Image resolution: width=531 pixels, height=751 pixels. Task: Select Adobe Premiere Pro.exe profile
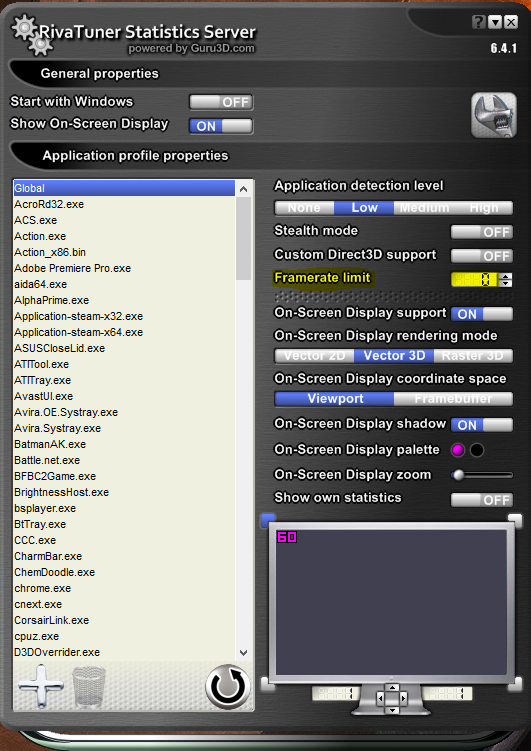[124, 268]
